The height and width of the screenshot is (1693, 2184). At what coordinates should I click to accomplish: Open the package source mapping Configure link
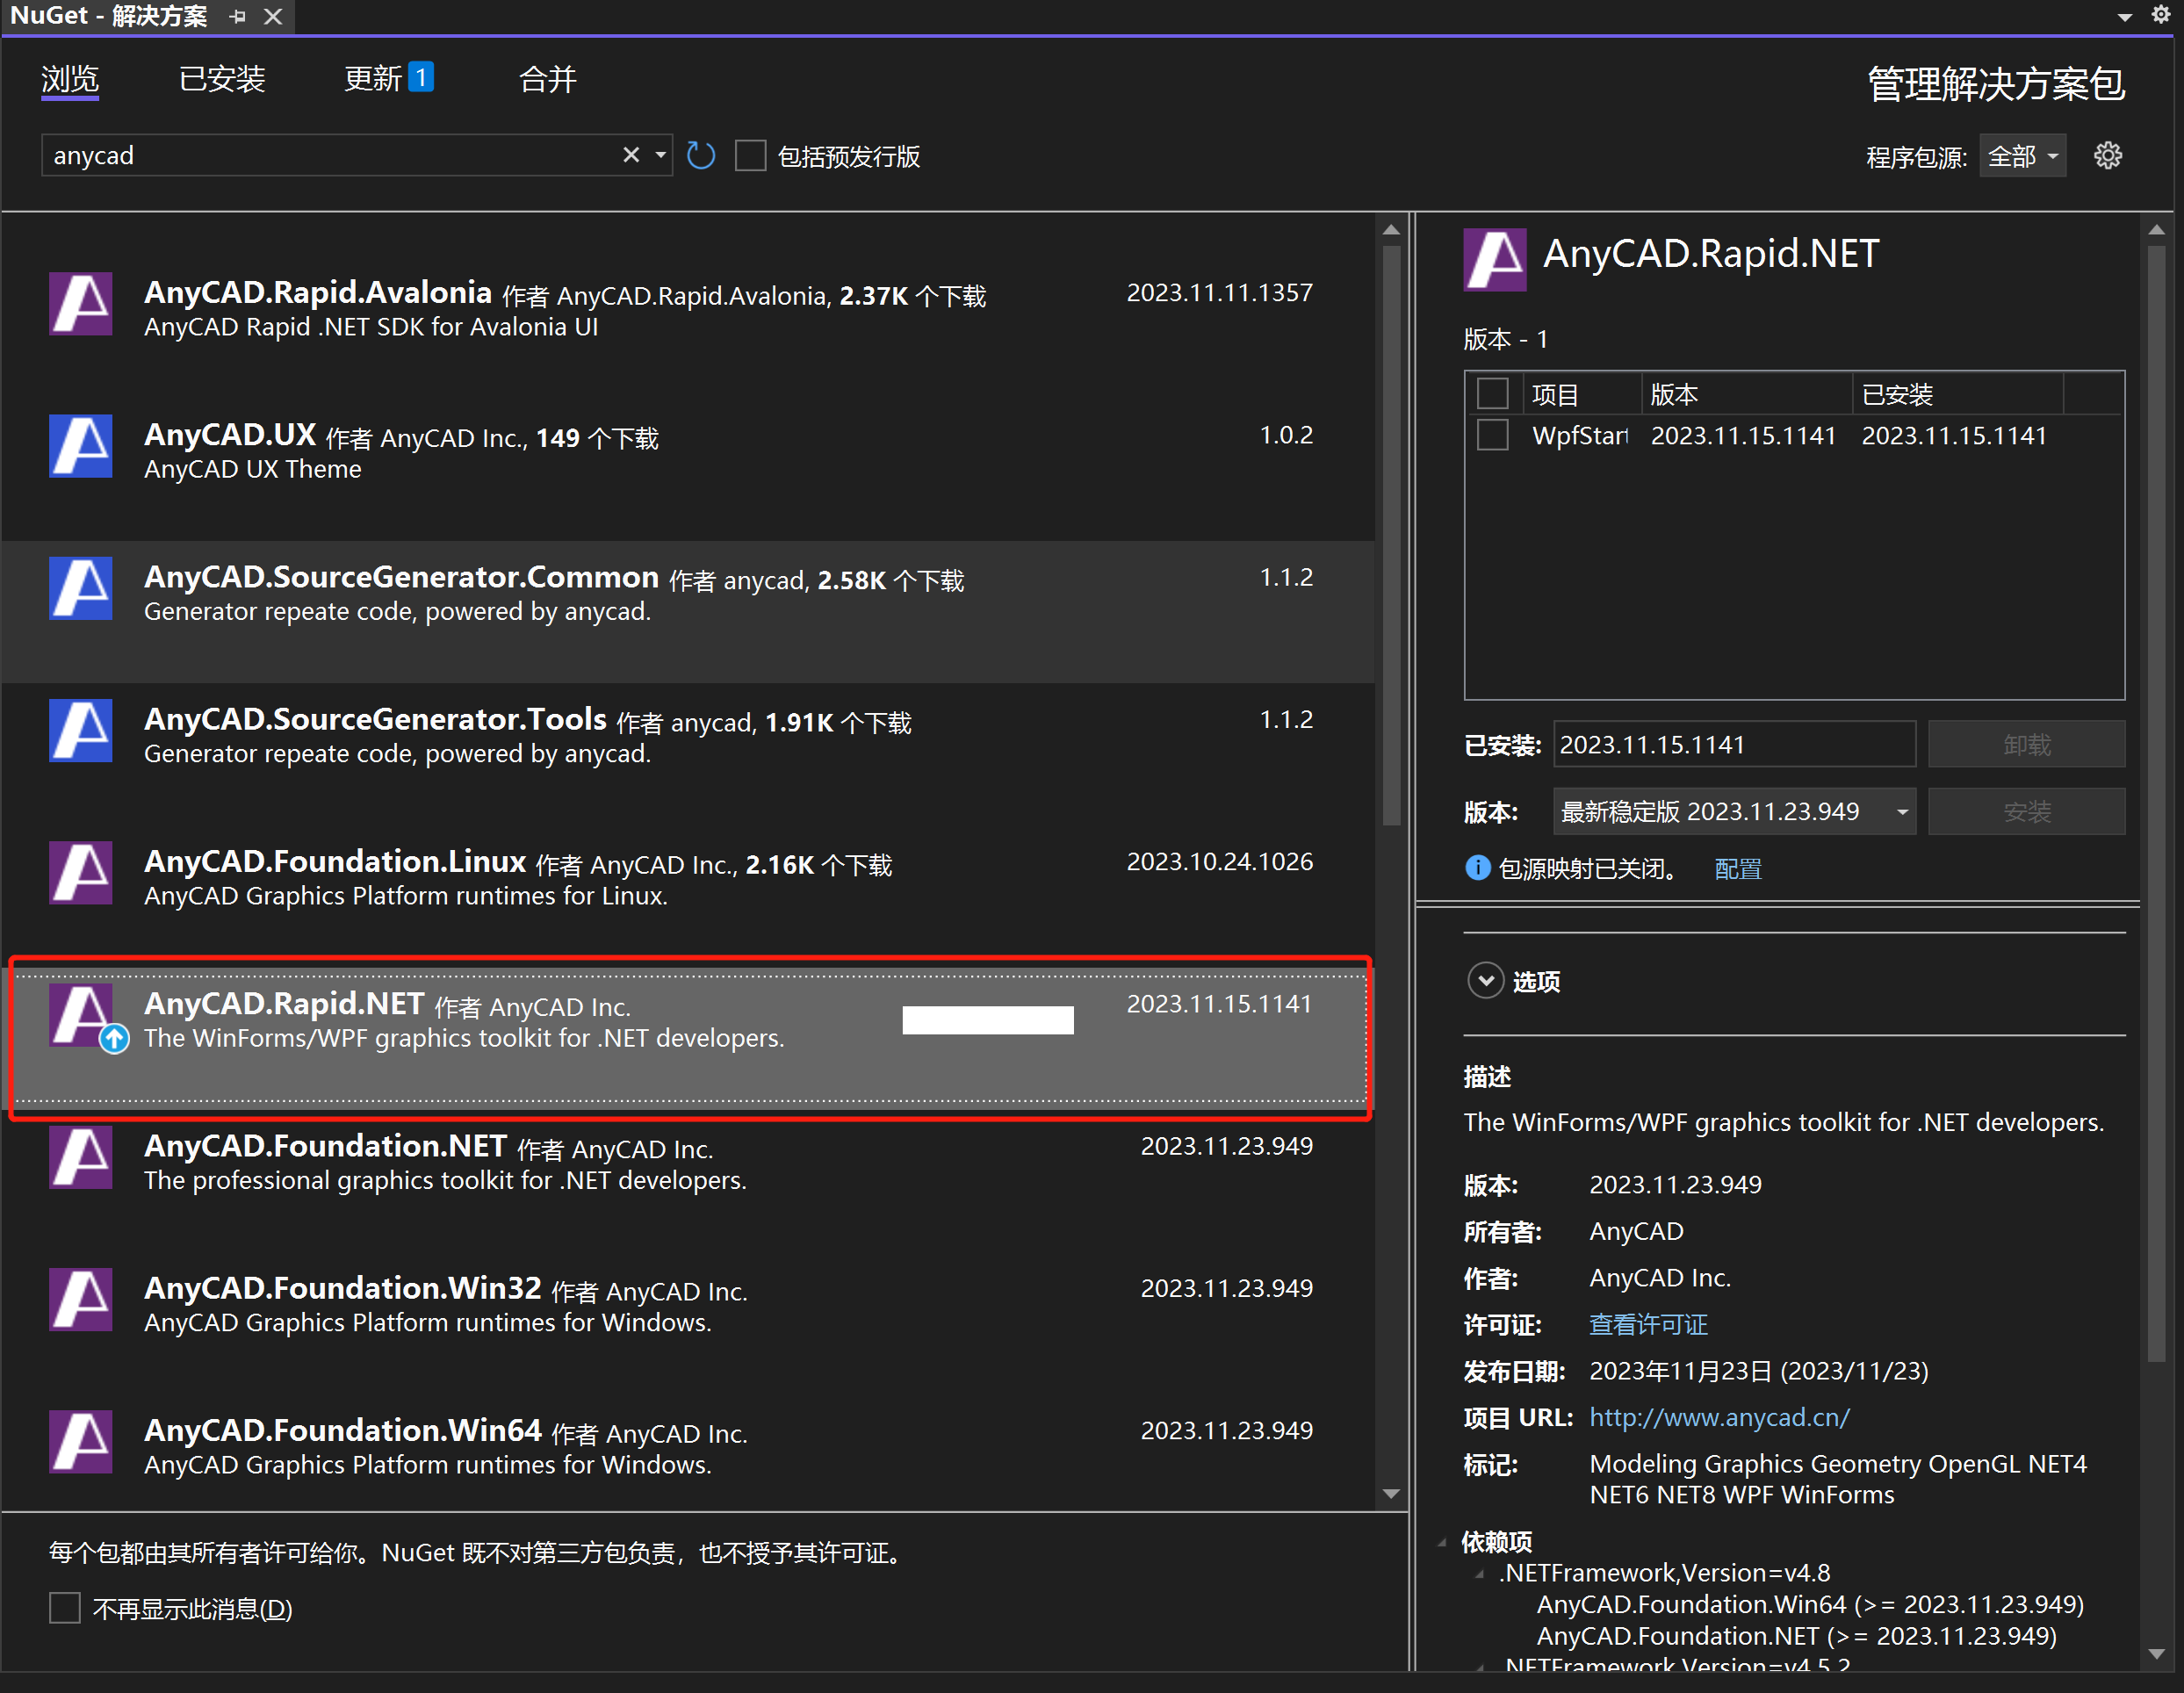click(x=1738, y=868)
